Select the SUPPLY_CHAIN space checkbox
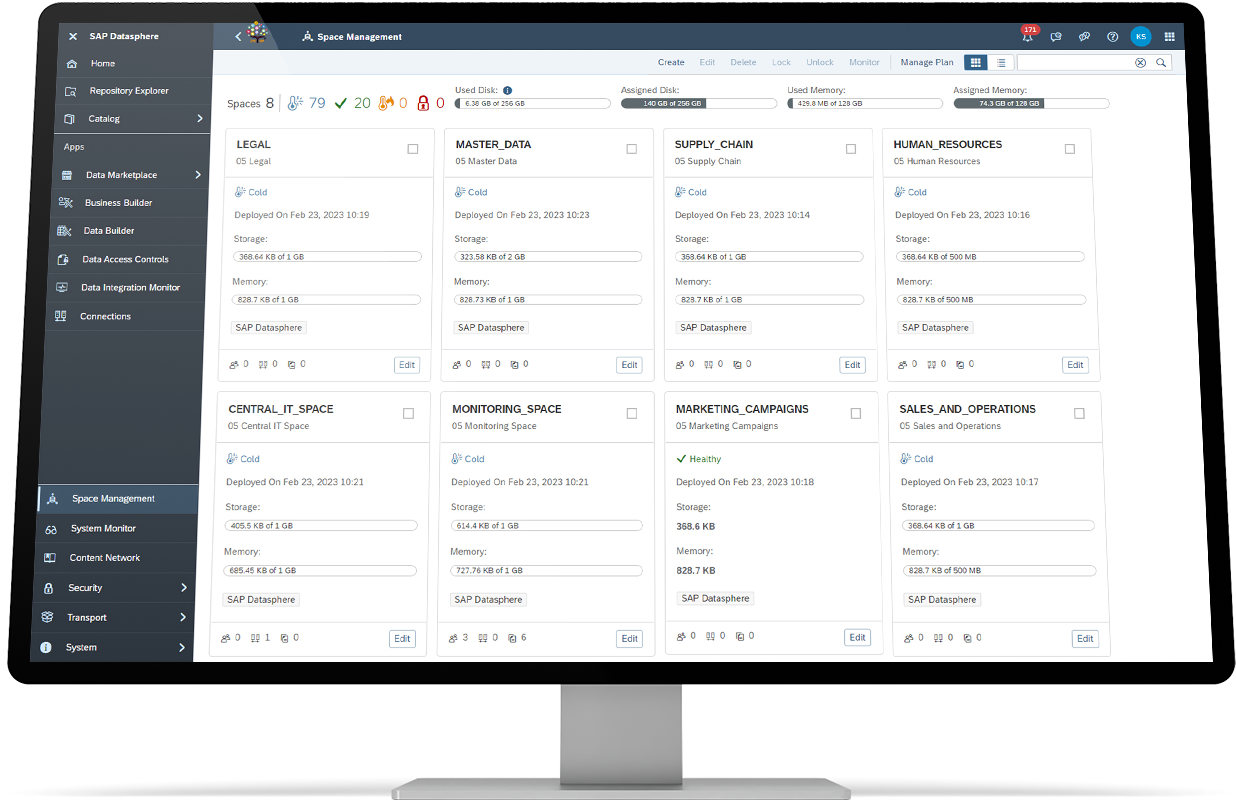 click(x=850, y=149)
